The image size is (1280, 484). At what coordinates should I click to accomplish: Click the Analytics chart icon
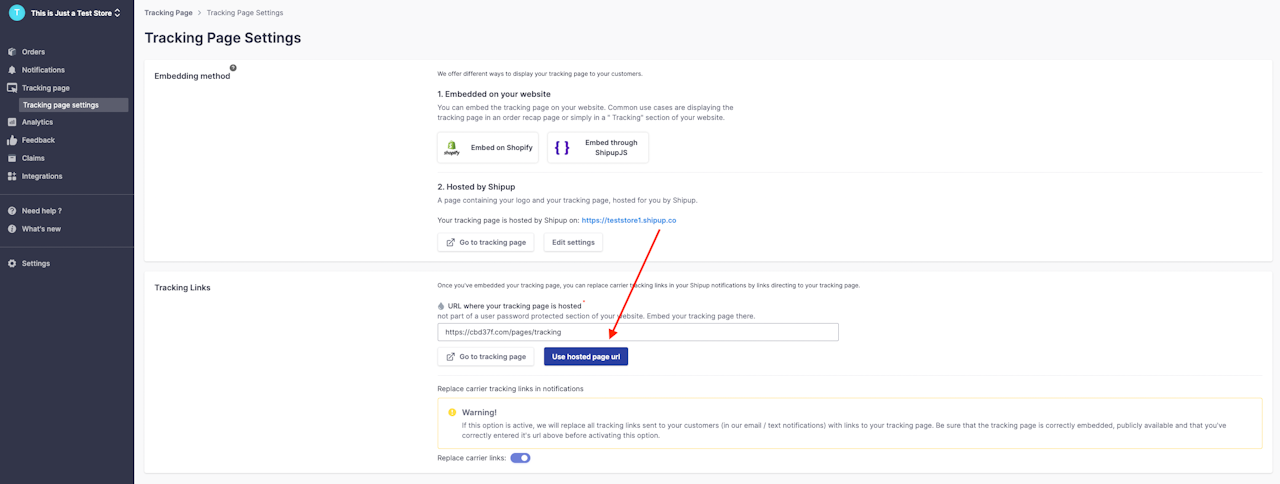[12, 122]
